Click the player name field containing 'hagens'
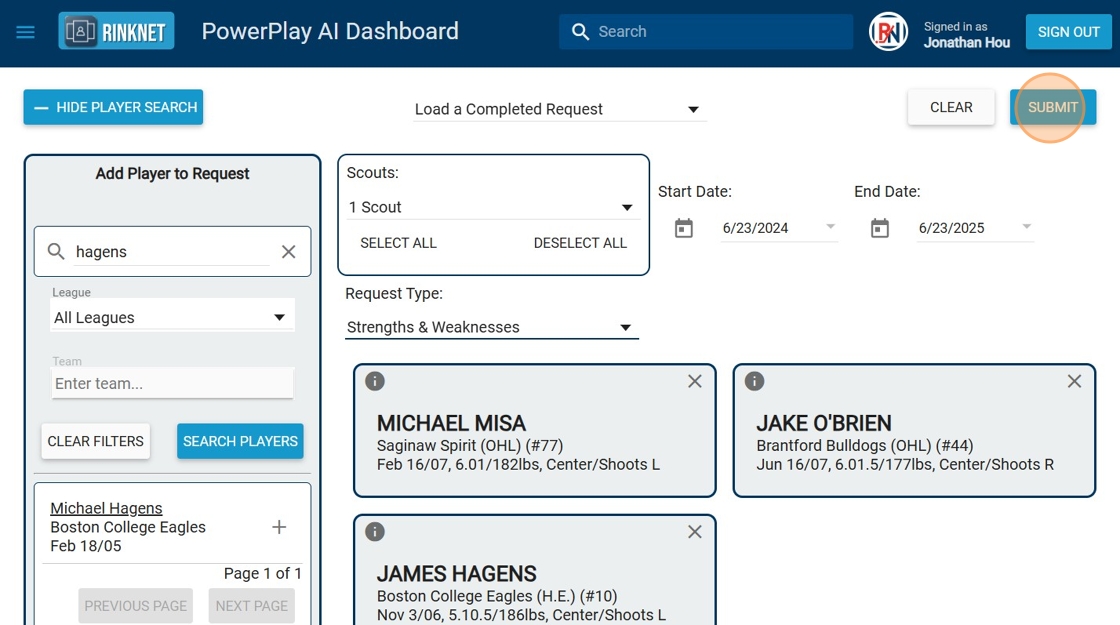 pyautogui.click(x=172, y=251)
